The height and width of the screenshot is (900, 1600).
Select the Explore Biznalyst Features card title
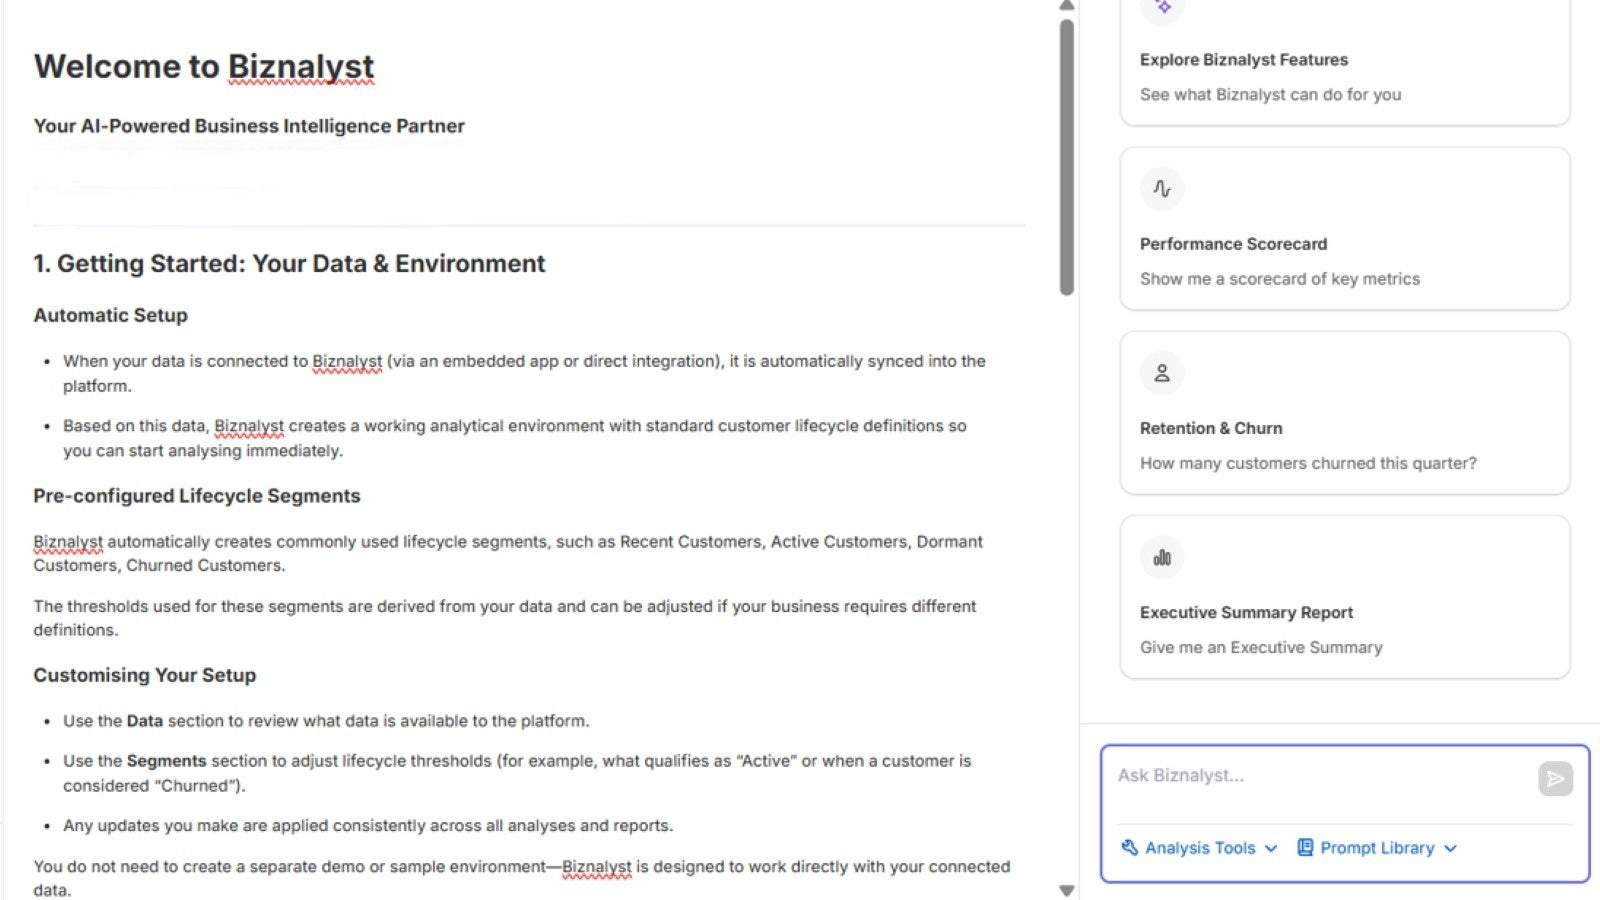(x=1244, y=60)
